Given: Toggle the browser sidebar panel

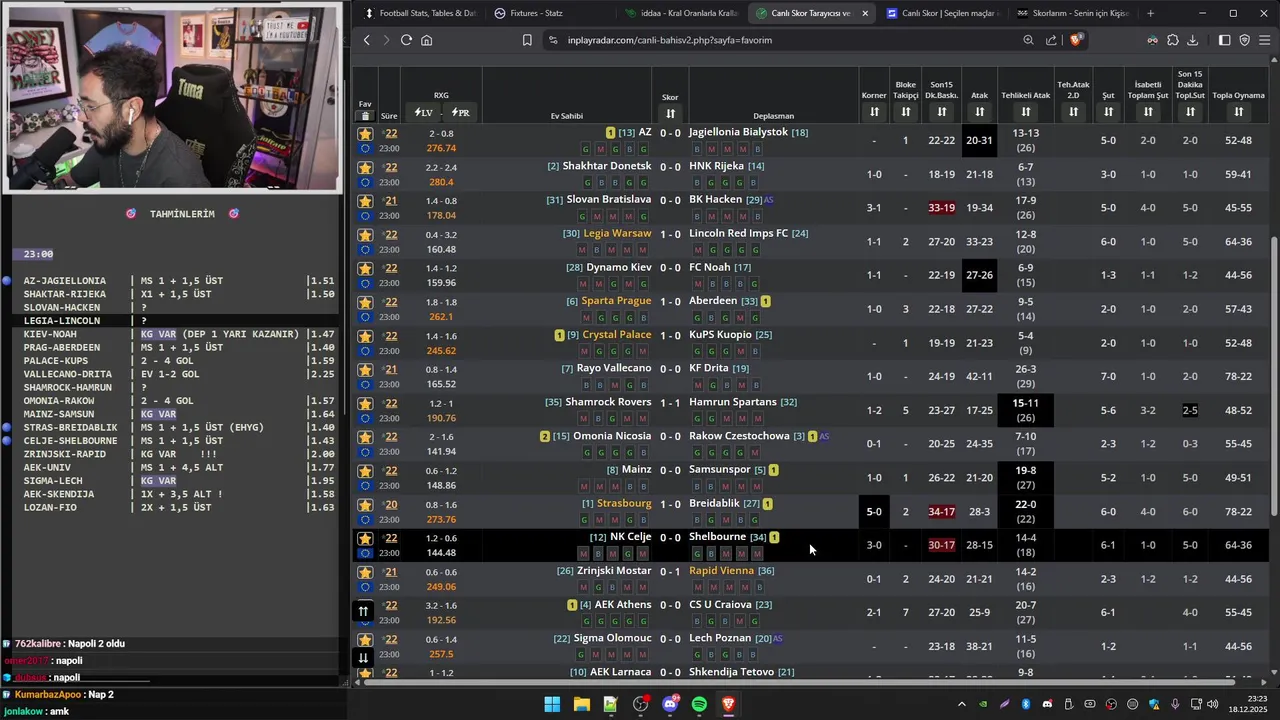Looking at the screenshot, I should [1224, 40].
